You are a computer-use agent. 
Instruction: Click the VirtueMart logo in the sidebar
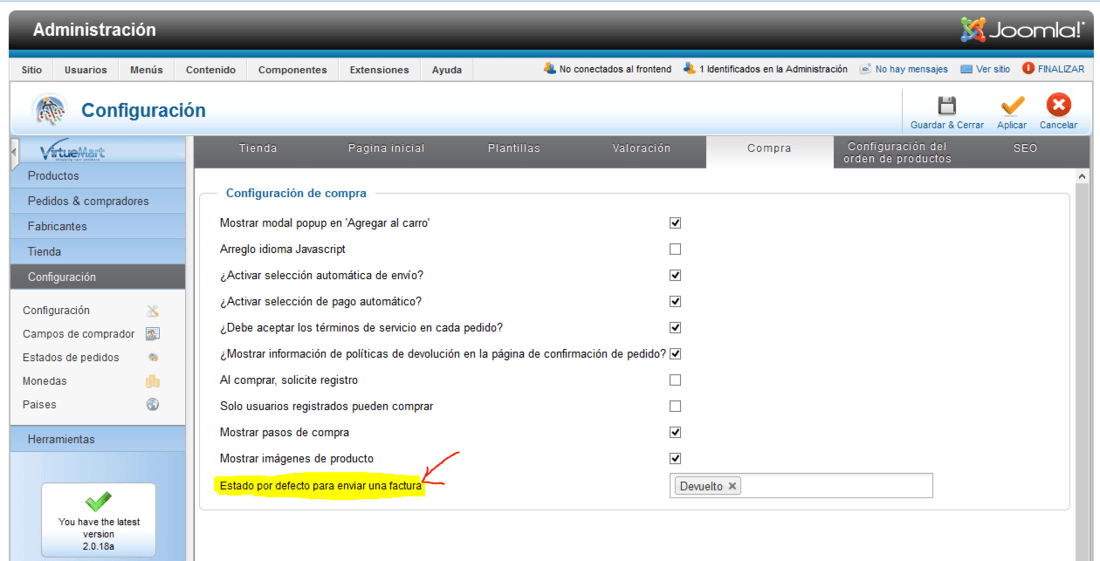[x=73, y=152]
